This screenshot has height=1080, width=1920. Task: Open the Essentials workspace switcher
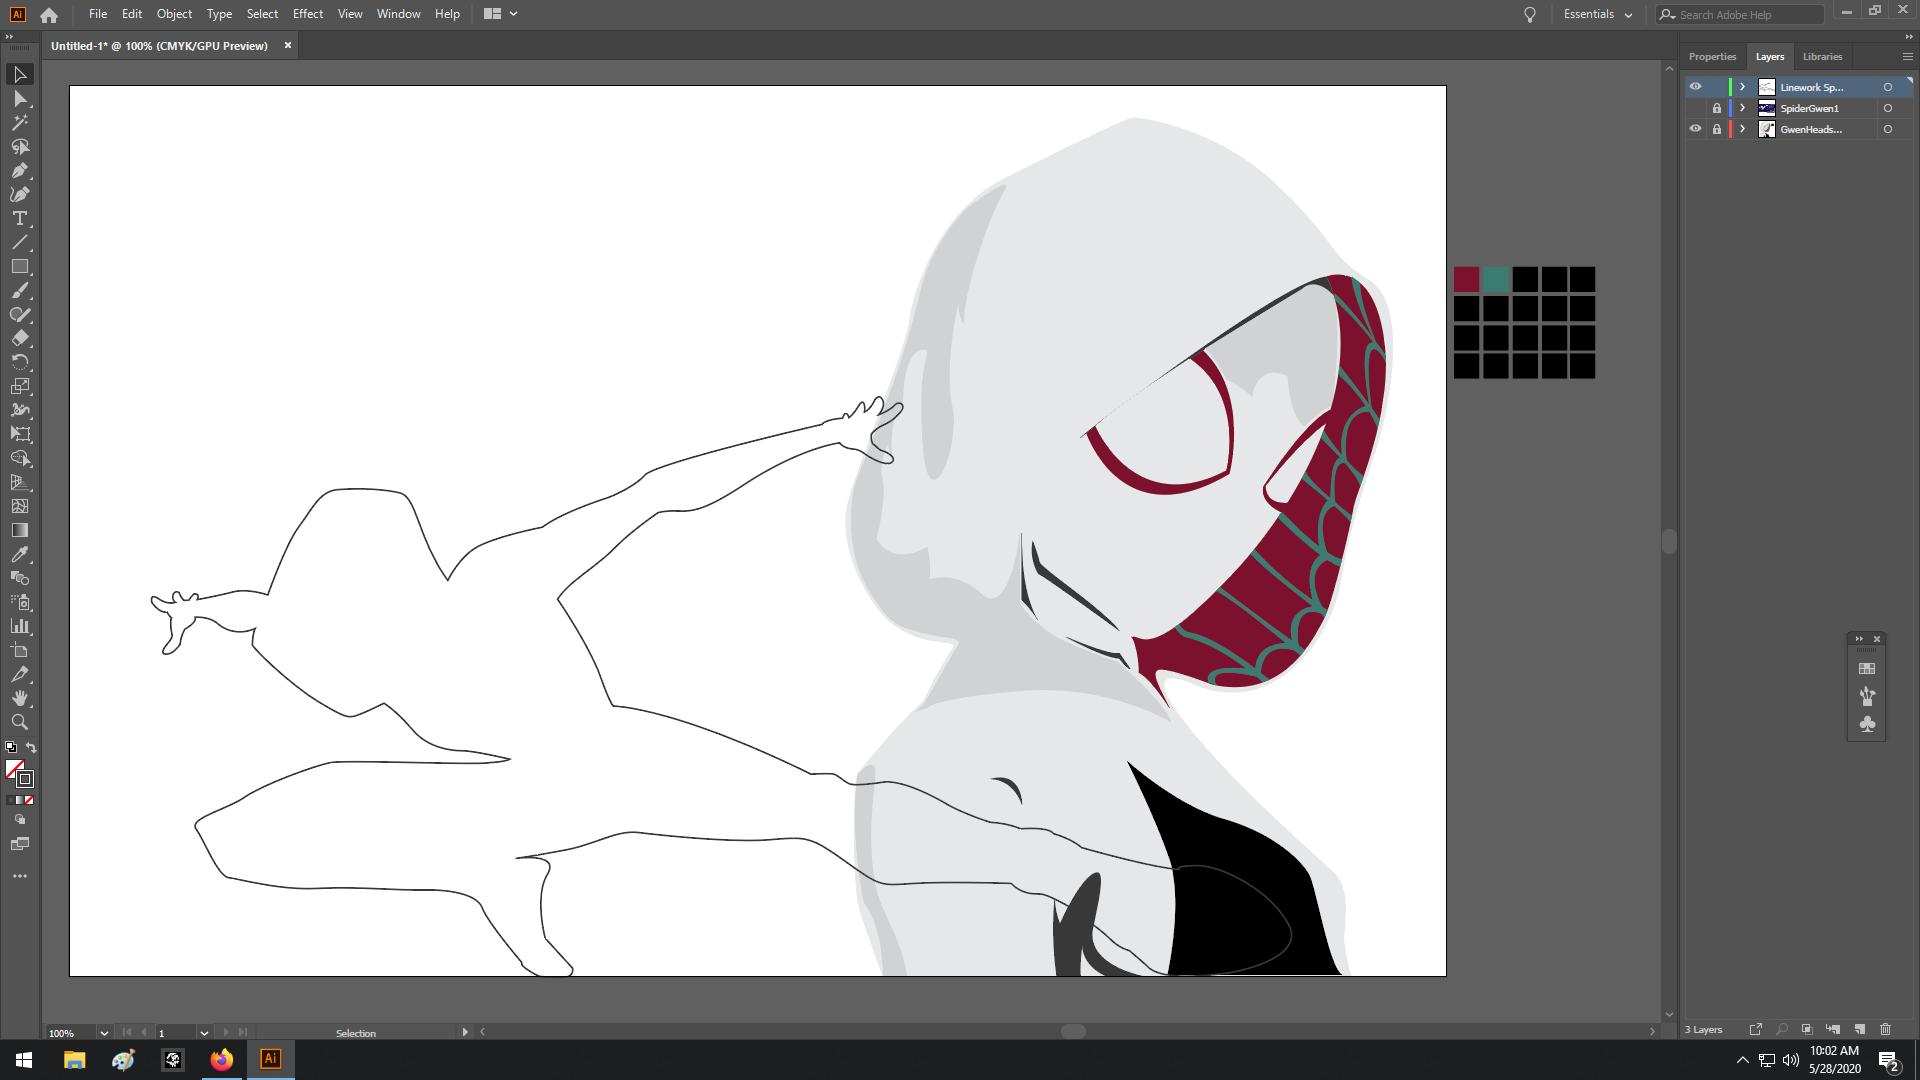tap(1597, 14)
